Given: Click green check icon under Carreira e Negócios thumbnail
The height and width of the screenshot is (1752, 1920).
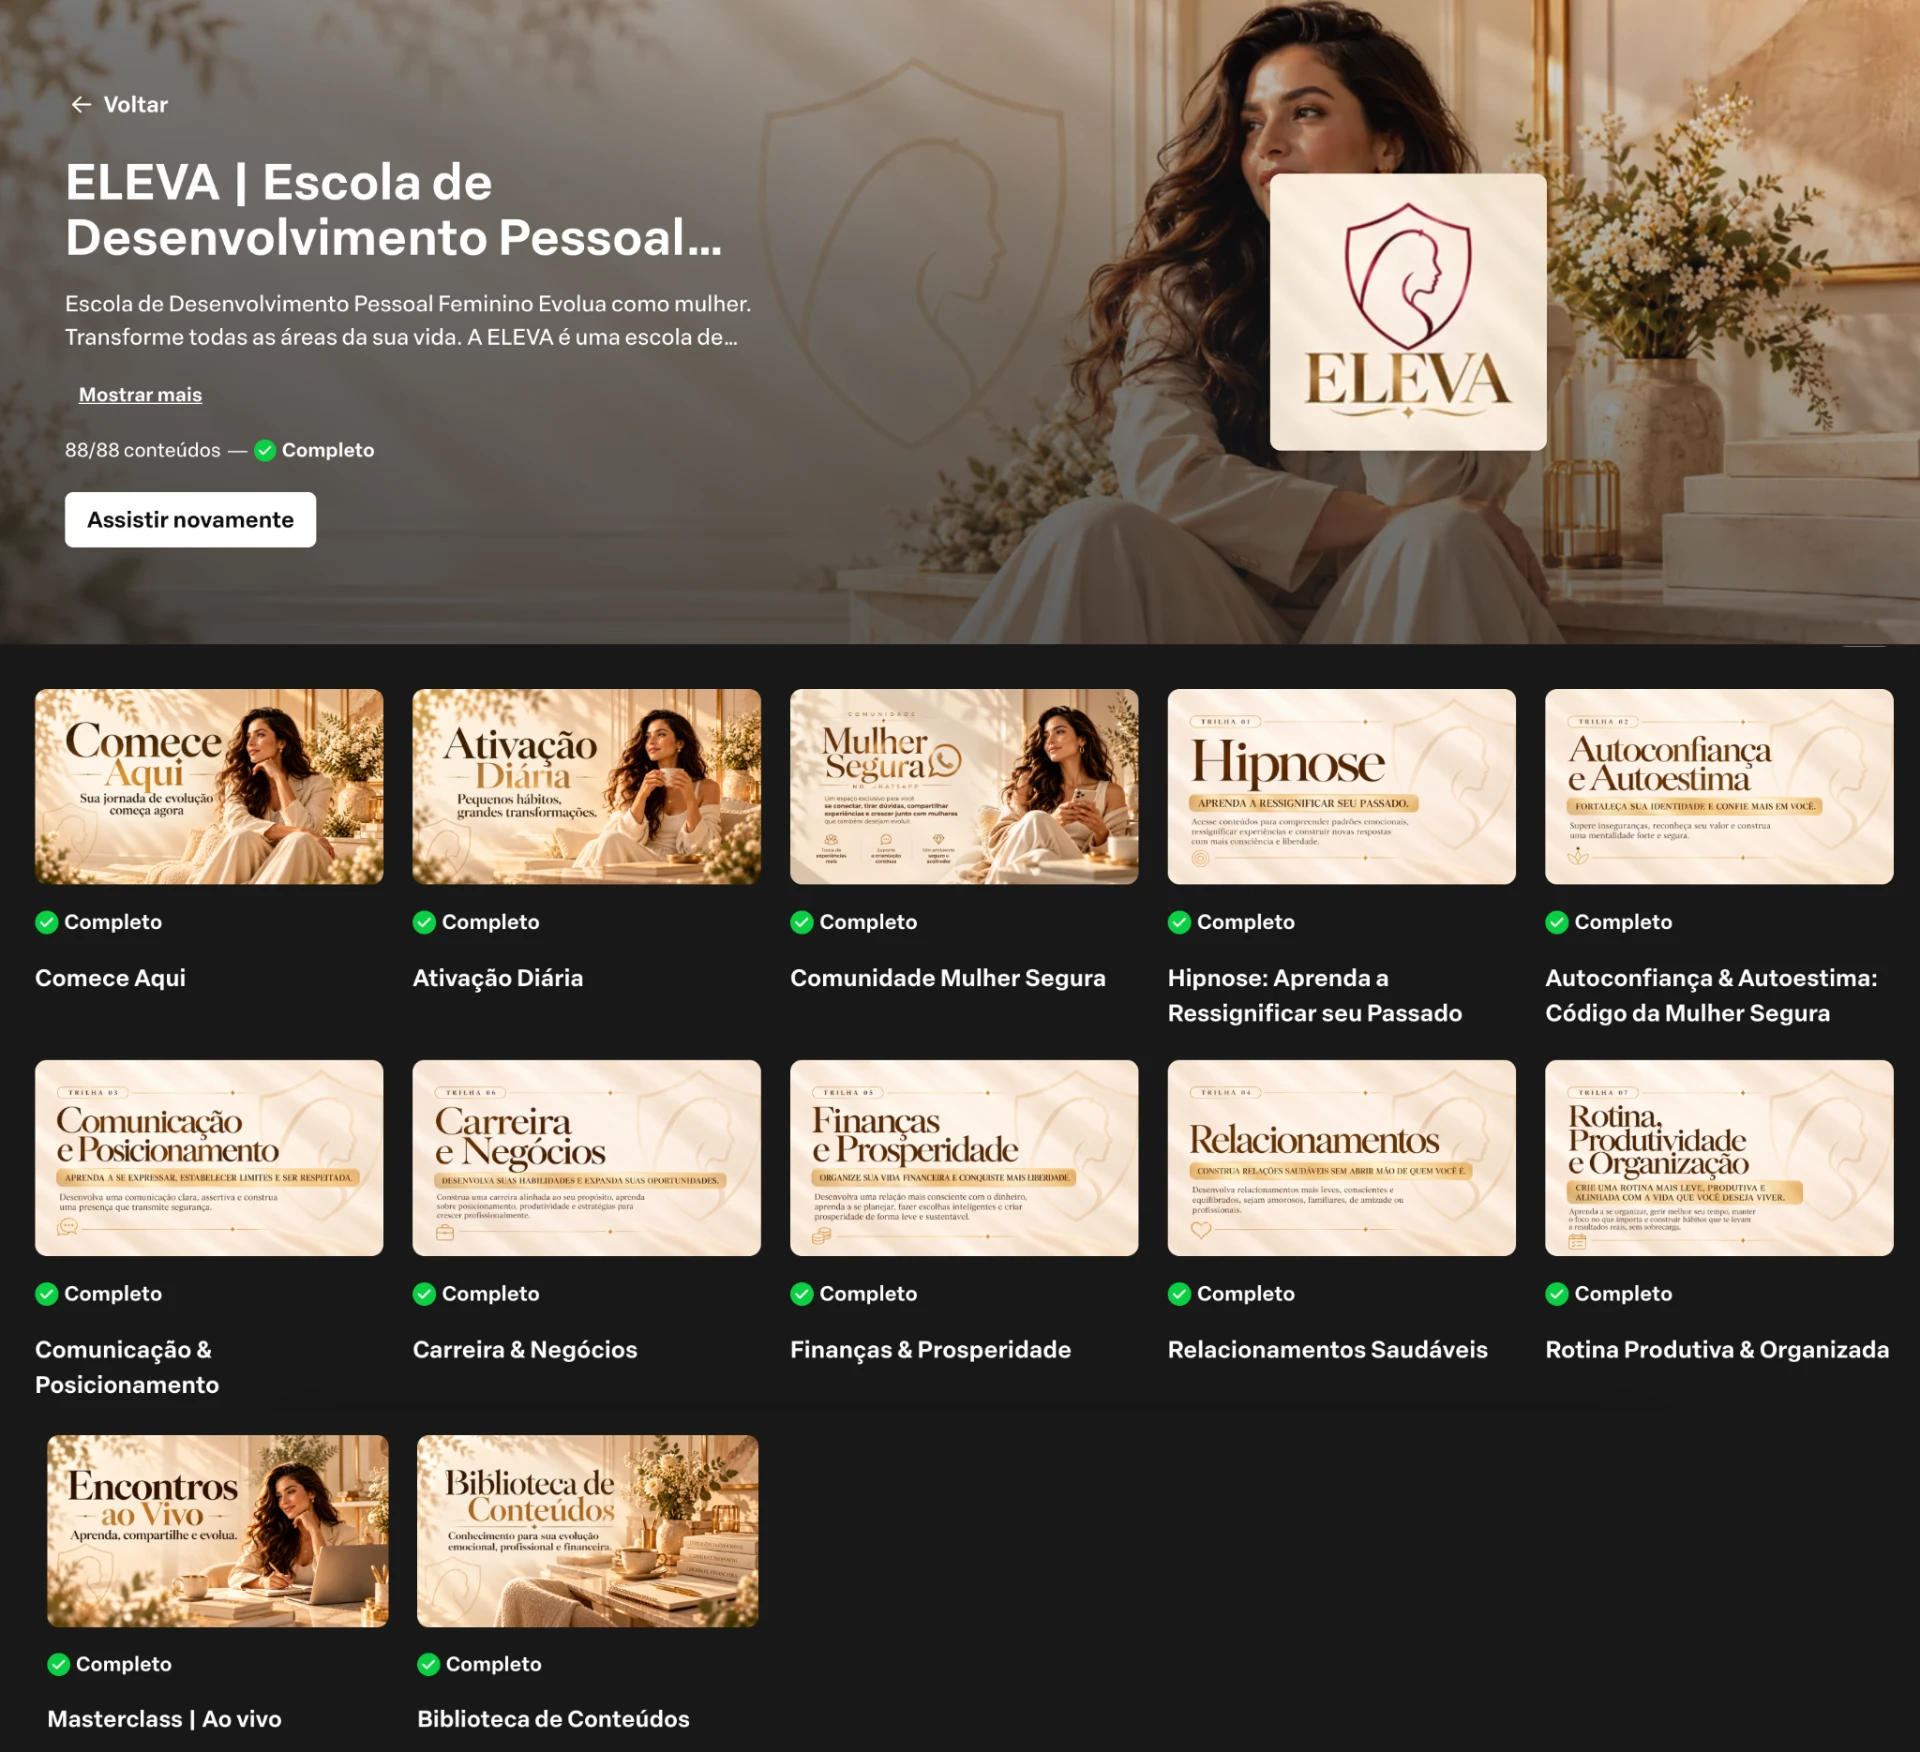Looking at the screenshot, I should pyautogui.click(x=424, y=1294).
